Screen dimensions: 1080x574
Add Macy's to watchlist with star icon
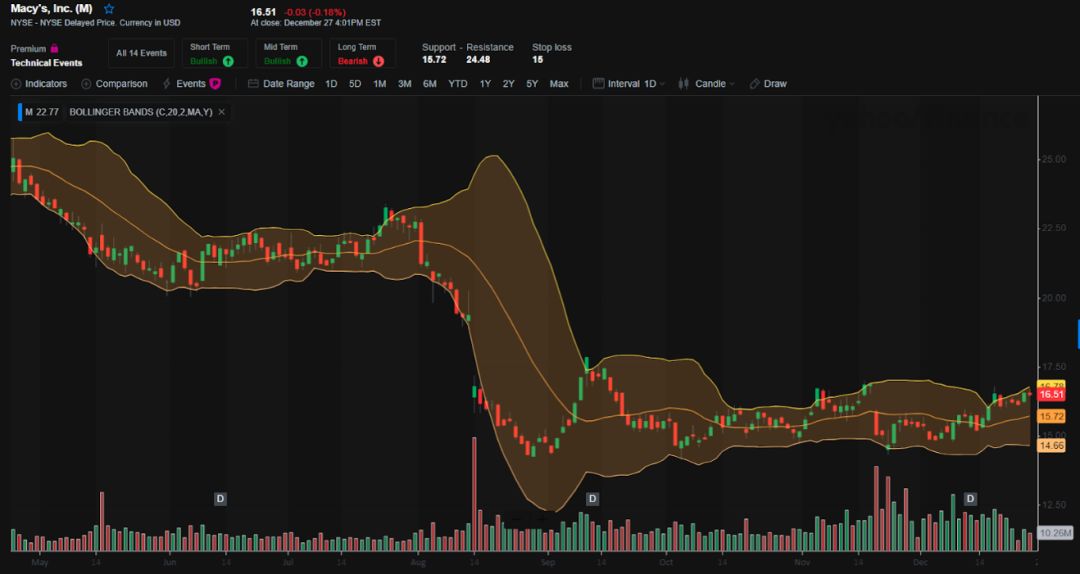(109, 9)
